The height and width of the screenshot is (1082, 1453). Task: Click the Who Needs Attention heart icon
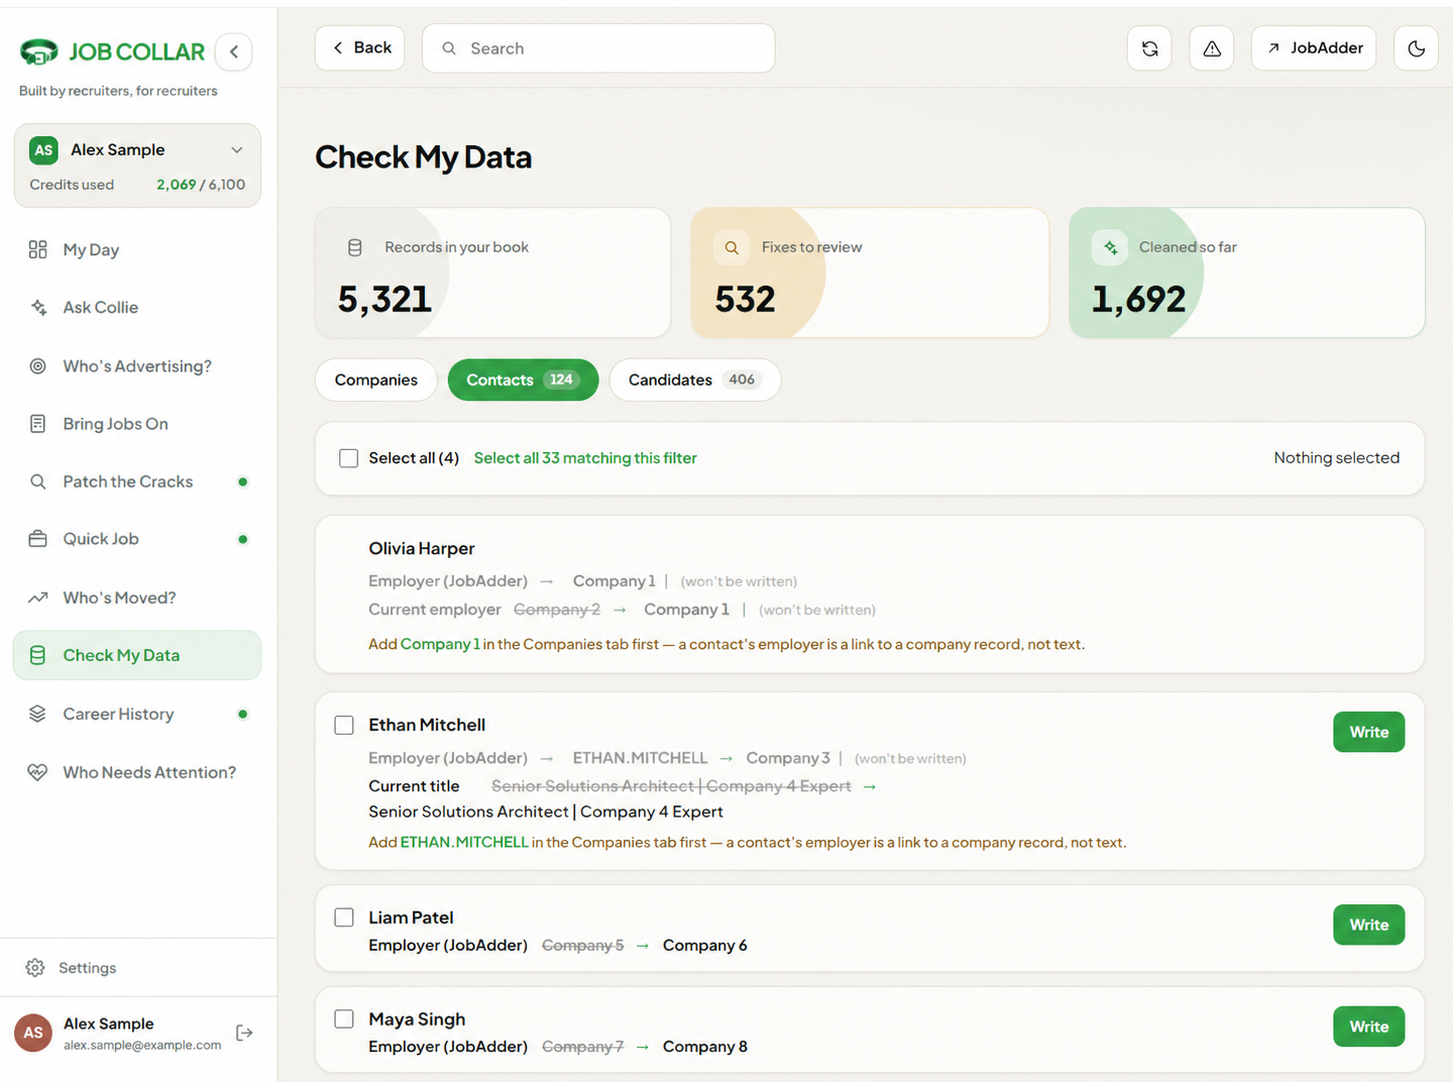point(38,772)
